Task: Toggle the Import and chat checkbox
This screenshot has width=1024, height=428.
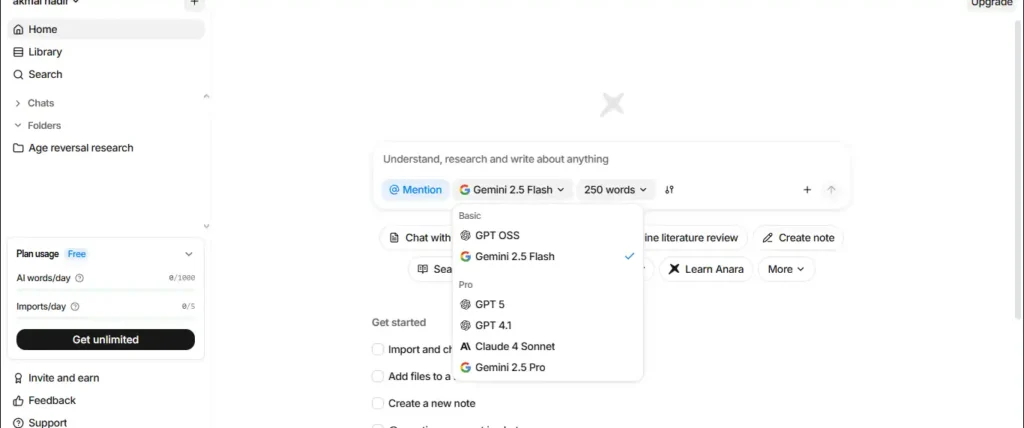Action: pos(378,349)
